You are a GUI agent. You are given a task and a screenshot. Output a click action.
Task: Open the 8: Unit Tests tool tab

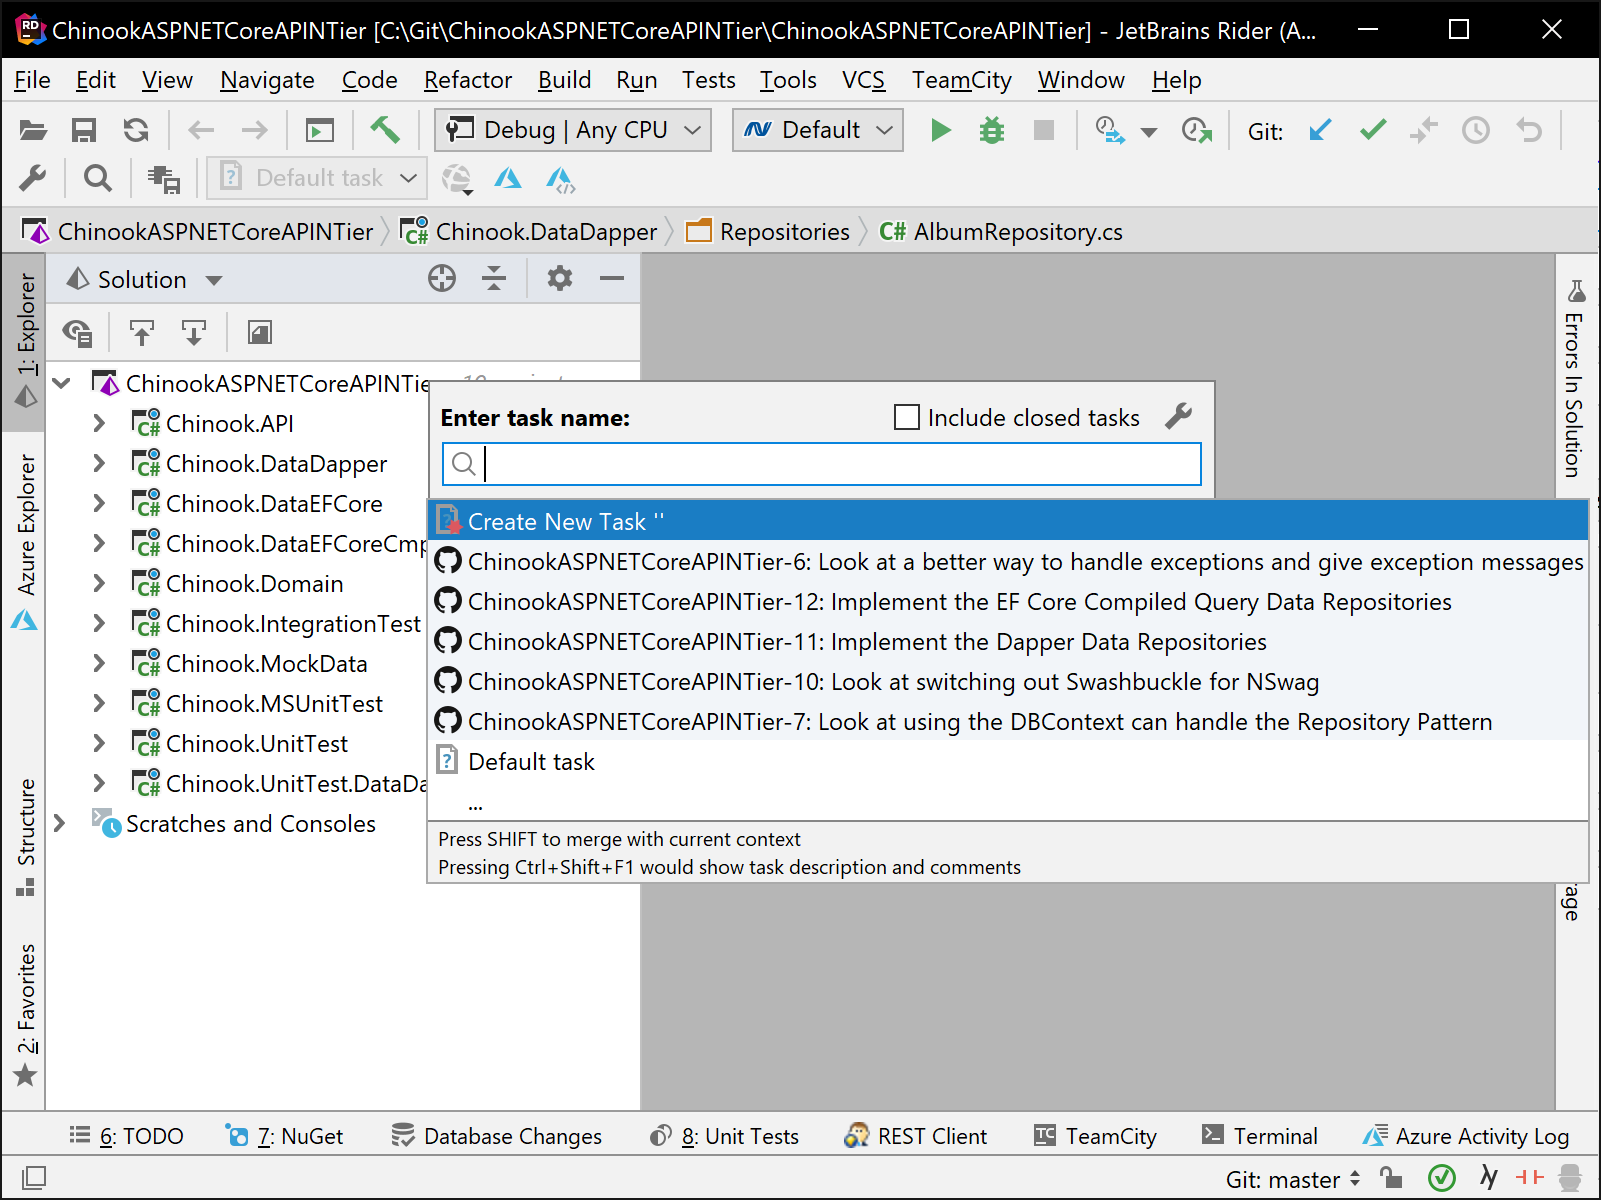point(724,1136)
